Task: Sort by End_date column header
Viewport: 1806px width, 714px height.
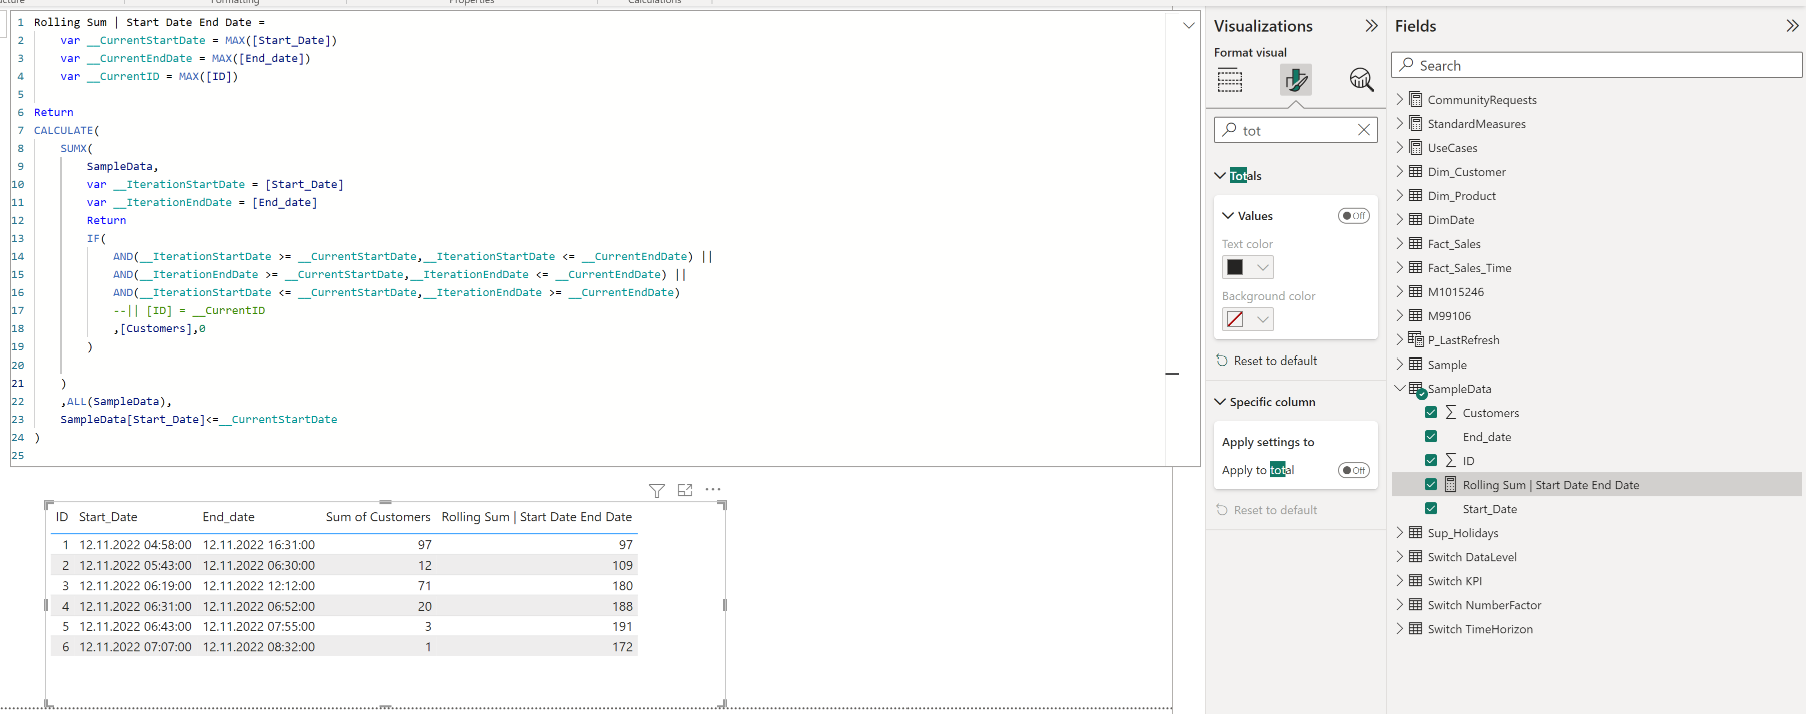Action: click(228, 517)
